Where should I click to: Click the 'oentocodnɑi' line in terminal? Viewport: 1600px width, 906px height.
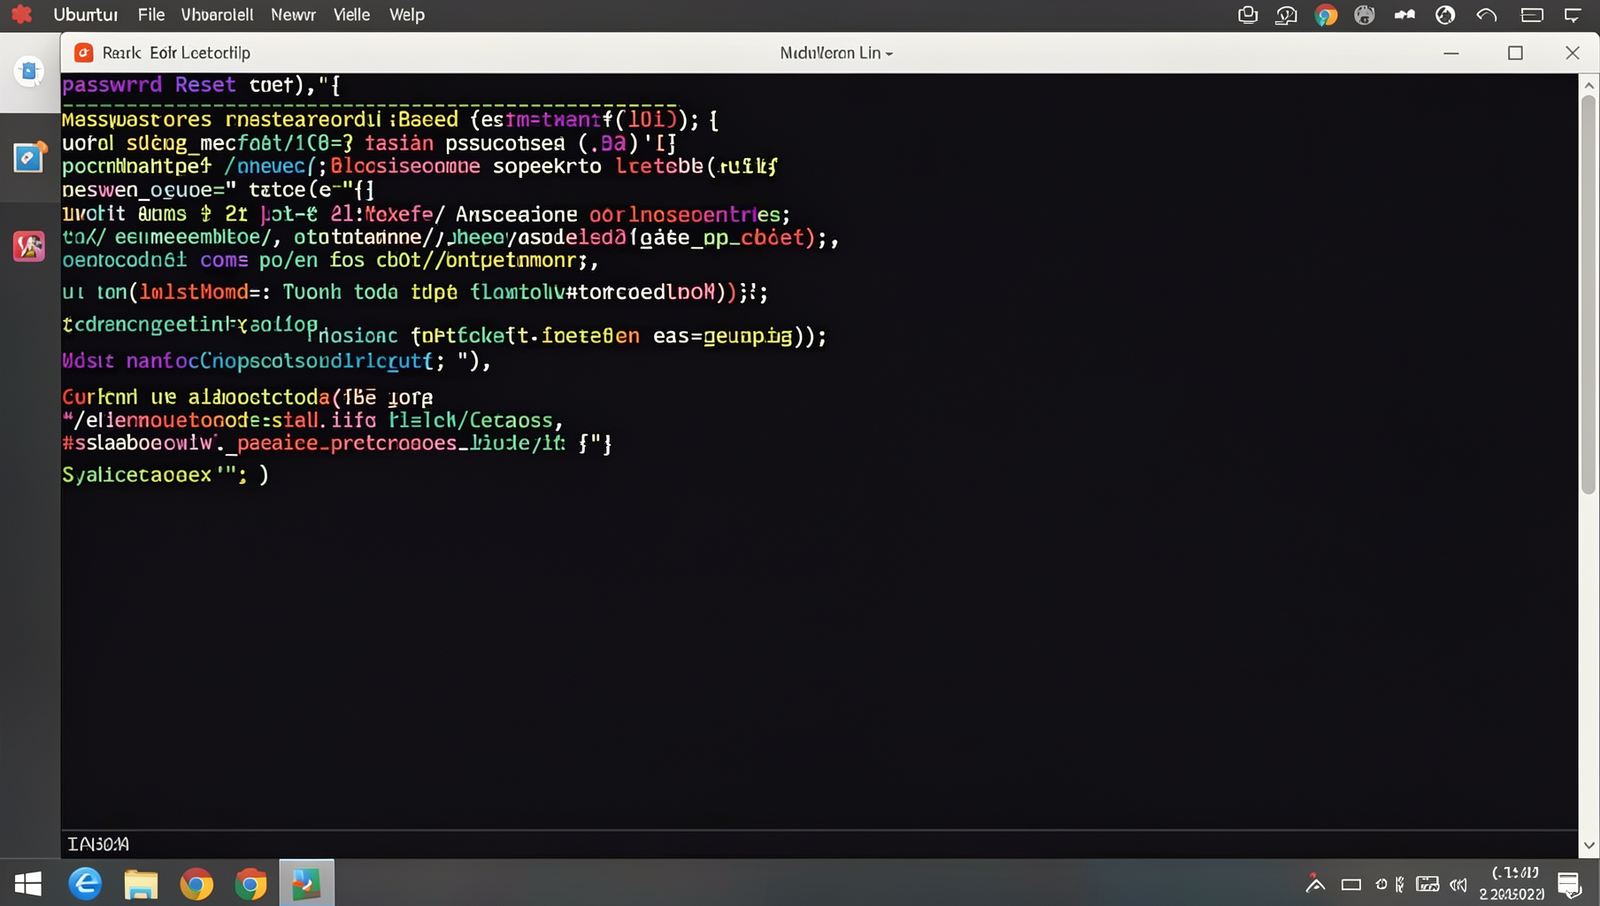330,260
